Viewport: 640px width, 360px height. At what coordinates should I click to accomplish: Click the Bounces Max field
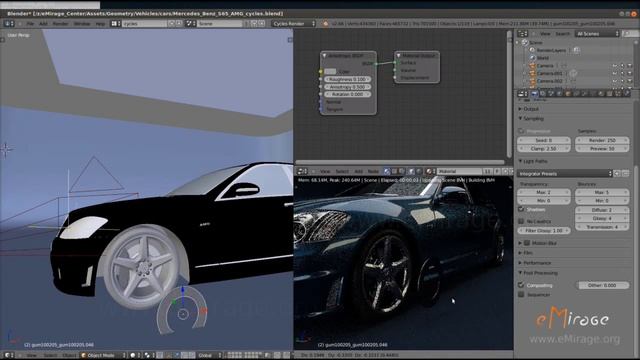(602, 192)
